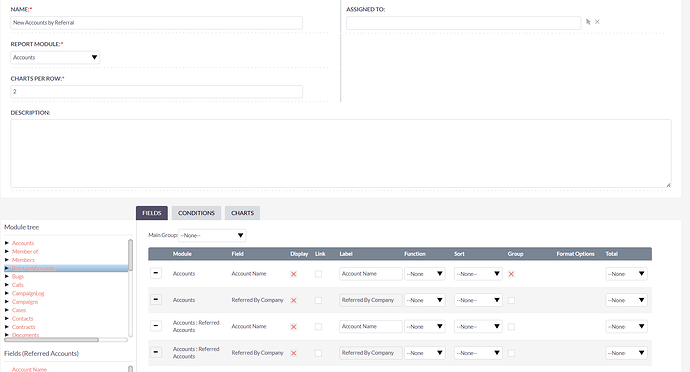This screenshot has height=372, width=690.
Task: Remove the Referred Accounts Account Name row
Action: point(156,326)
